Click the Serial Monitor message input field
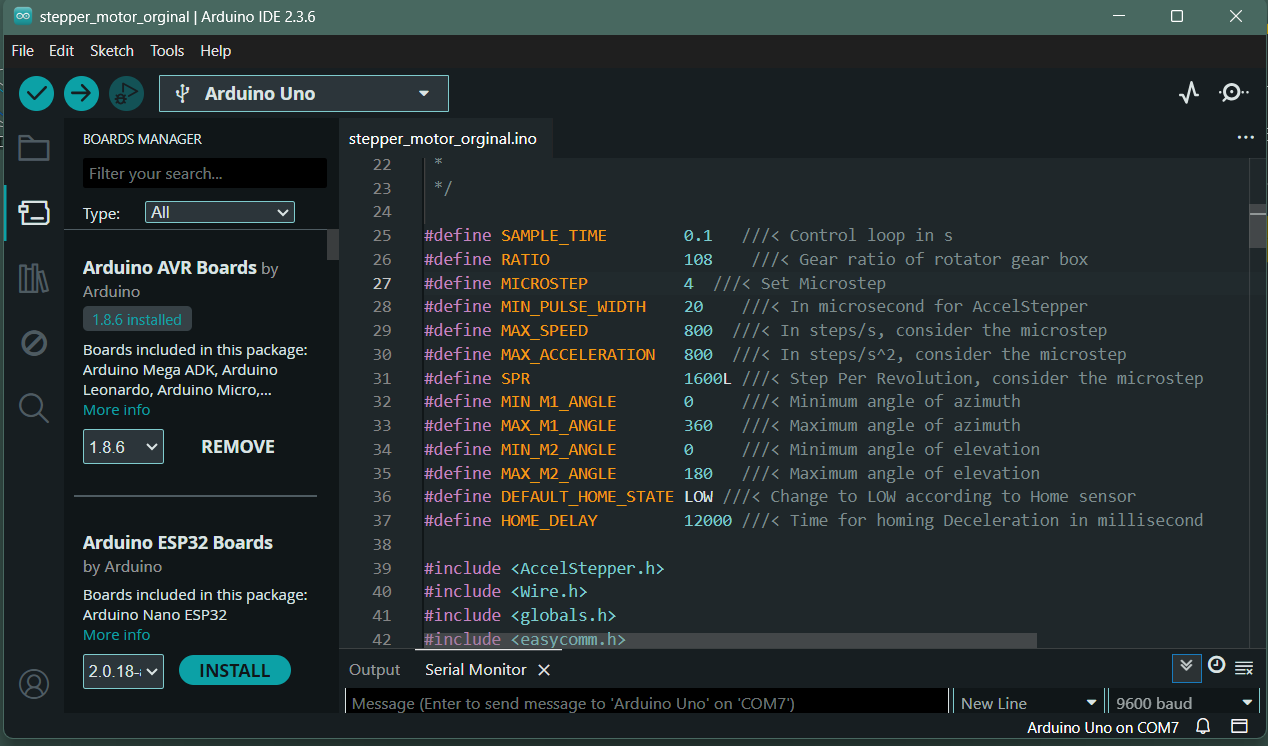 647,703
